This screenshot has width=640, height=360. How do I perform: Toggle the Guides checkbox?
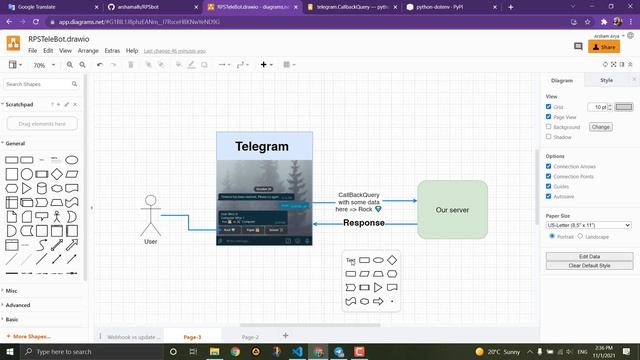[549, 186]
